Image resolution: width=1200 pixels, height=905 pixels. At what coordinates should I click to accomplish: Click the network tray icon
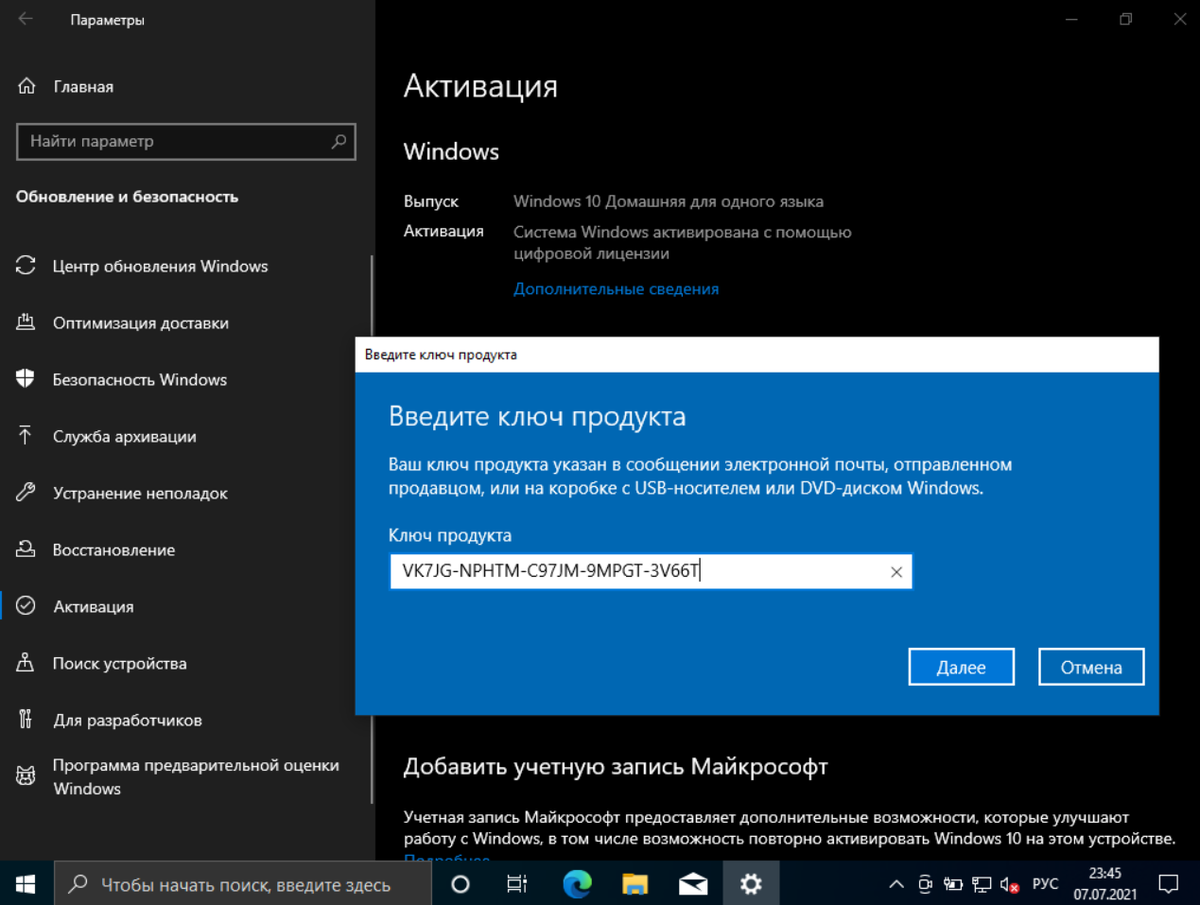pos(981,884)
